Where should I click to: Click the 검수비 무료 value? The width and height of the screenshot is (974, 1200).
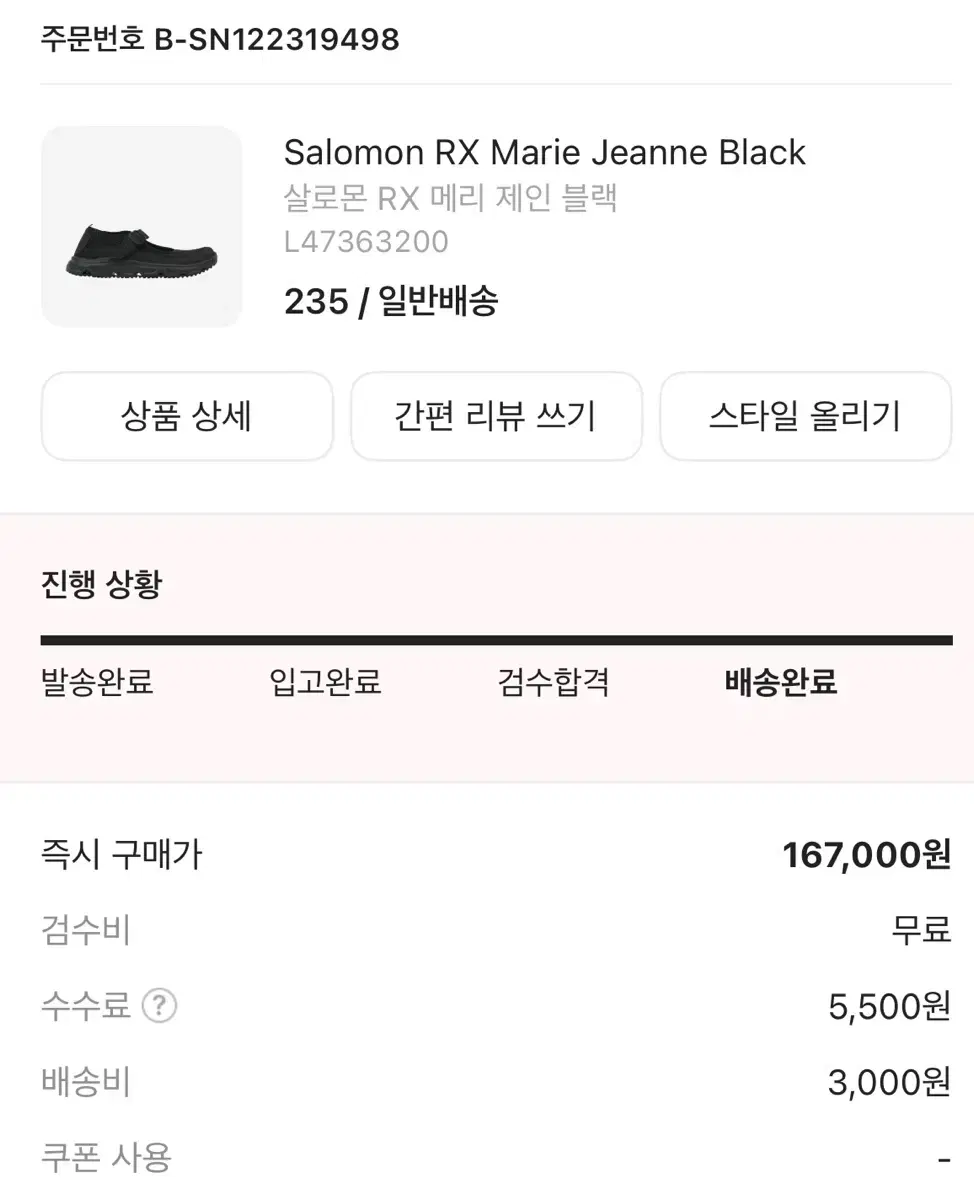click(921, 931)
